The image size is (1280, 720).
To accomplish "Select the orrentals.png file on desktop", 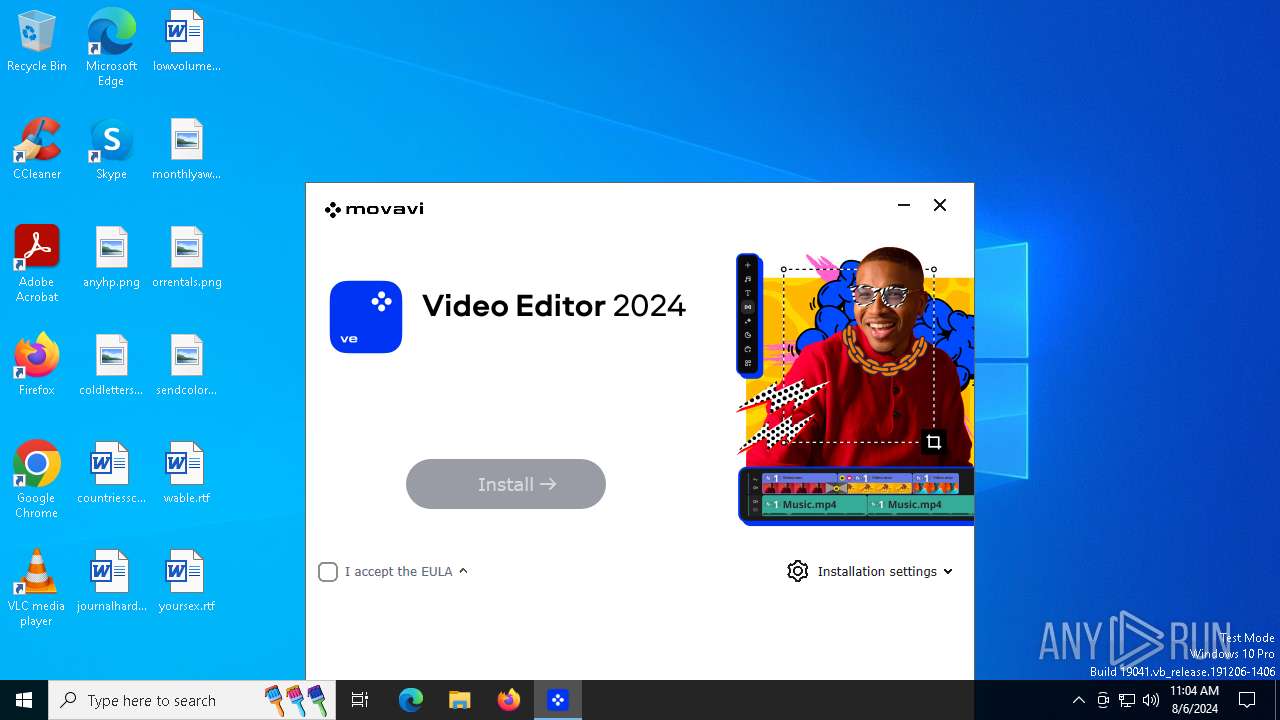I will 186,258.
